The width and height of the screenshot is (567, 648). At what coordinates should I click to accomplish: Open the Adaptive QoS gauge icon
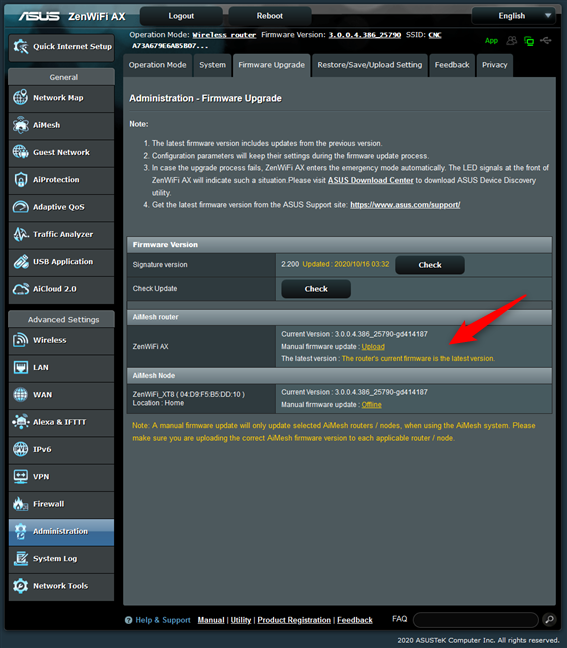[21, 207]
